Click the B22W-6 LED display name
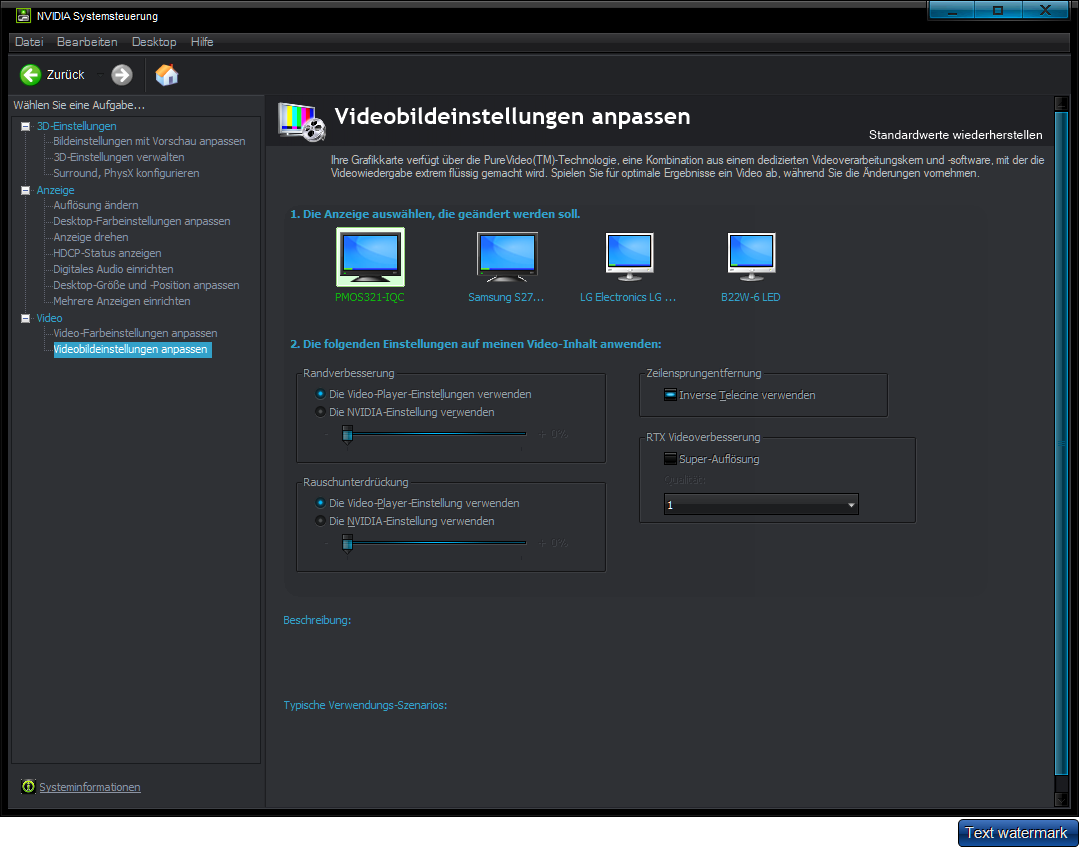 pos(751,297)
